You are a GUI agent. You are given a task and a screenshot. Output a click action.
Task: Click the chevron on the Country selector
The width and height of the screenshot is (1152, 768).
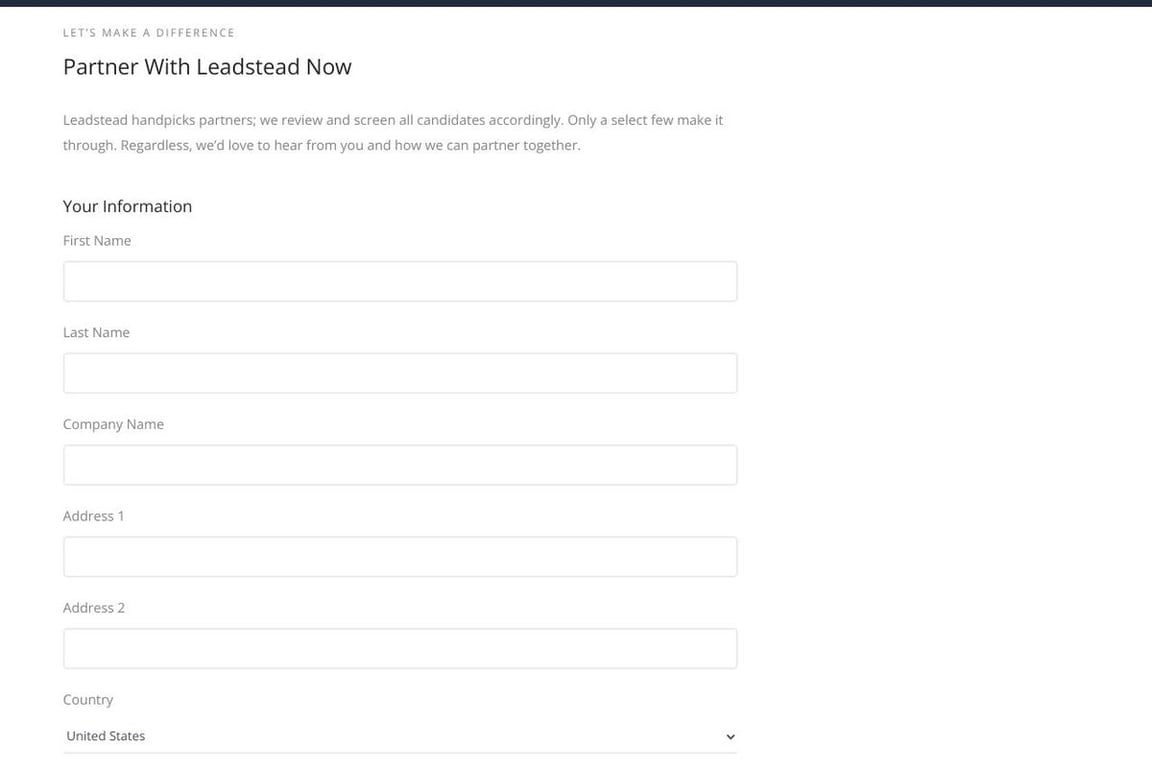point(730,735)
